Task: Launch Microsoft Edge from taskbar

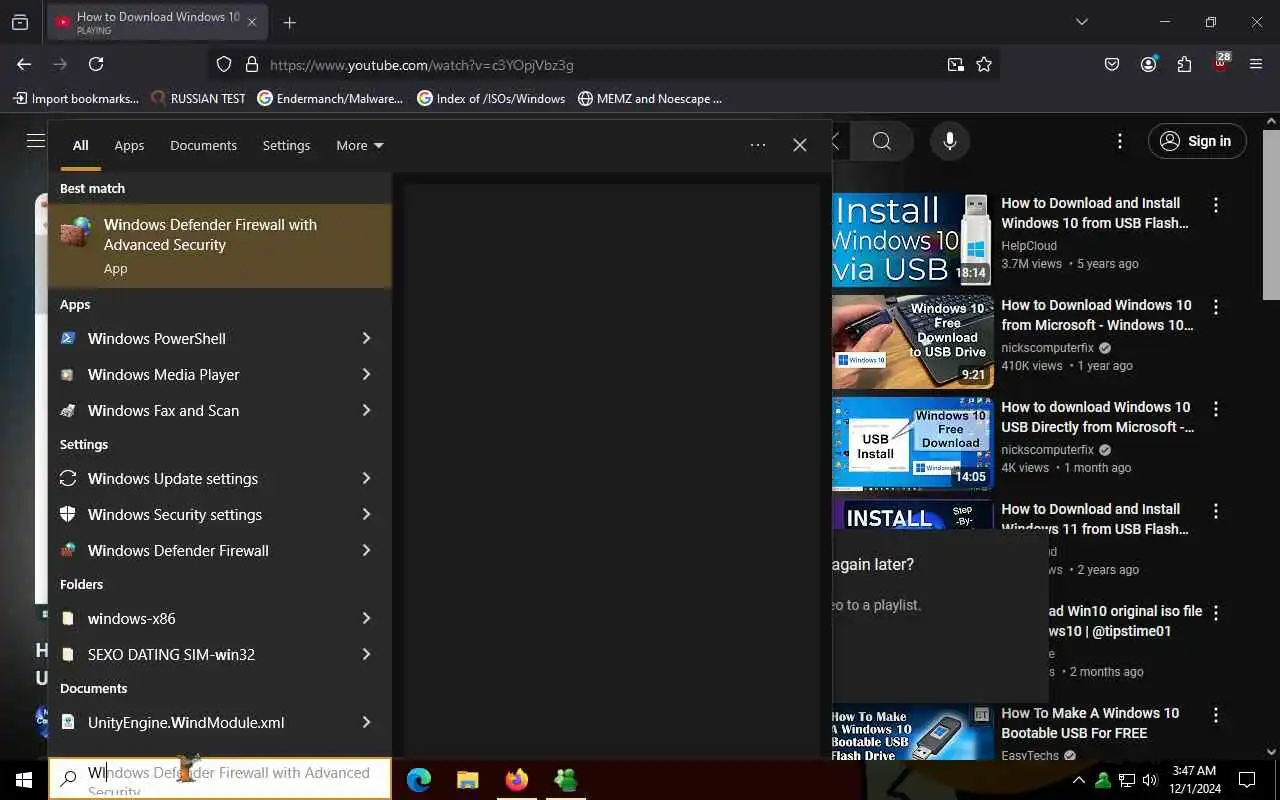Action: tap(419, 780)
